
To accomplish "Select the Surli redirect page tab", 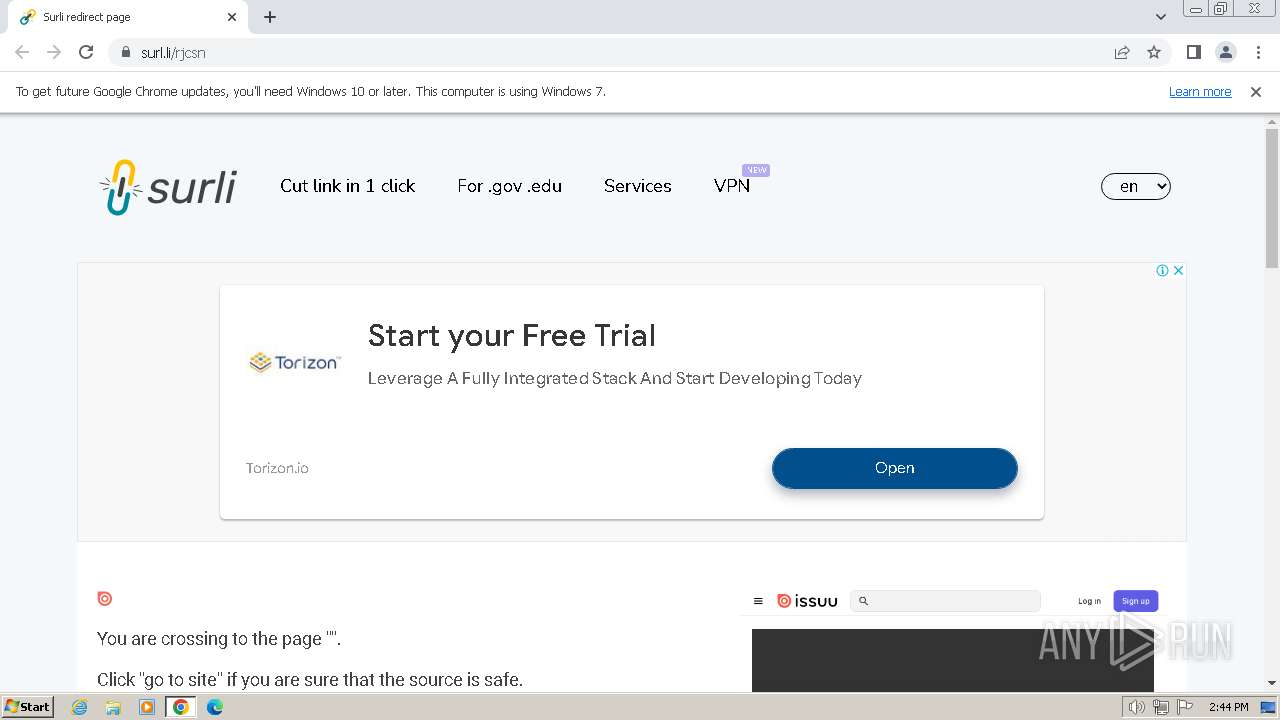I will pos(127,17).
